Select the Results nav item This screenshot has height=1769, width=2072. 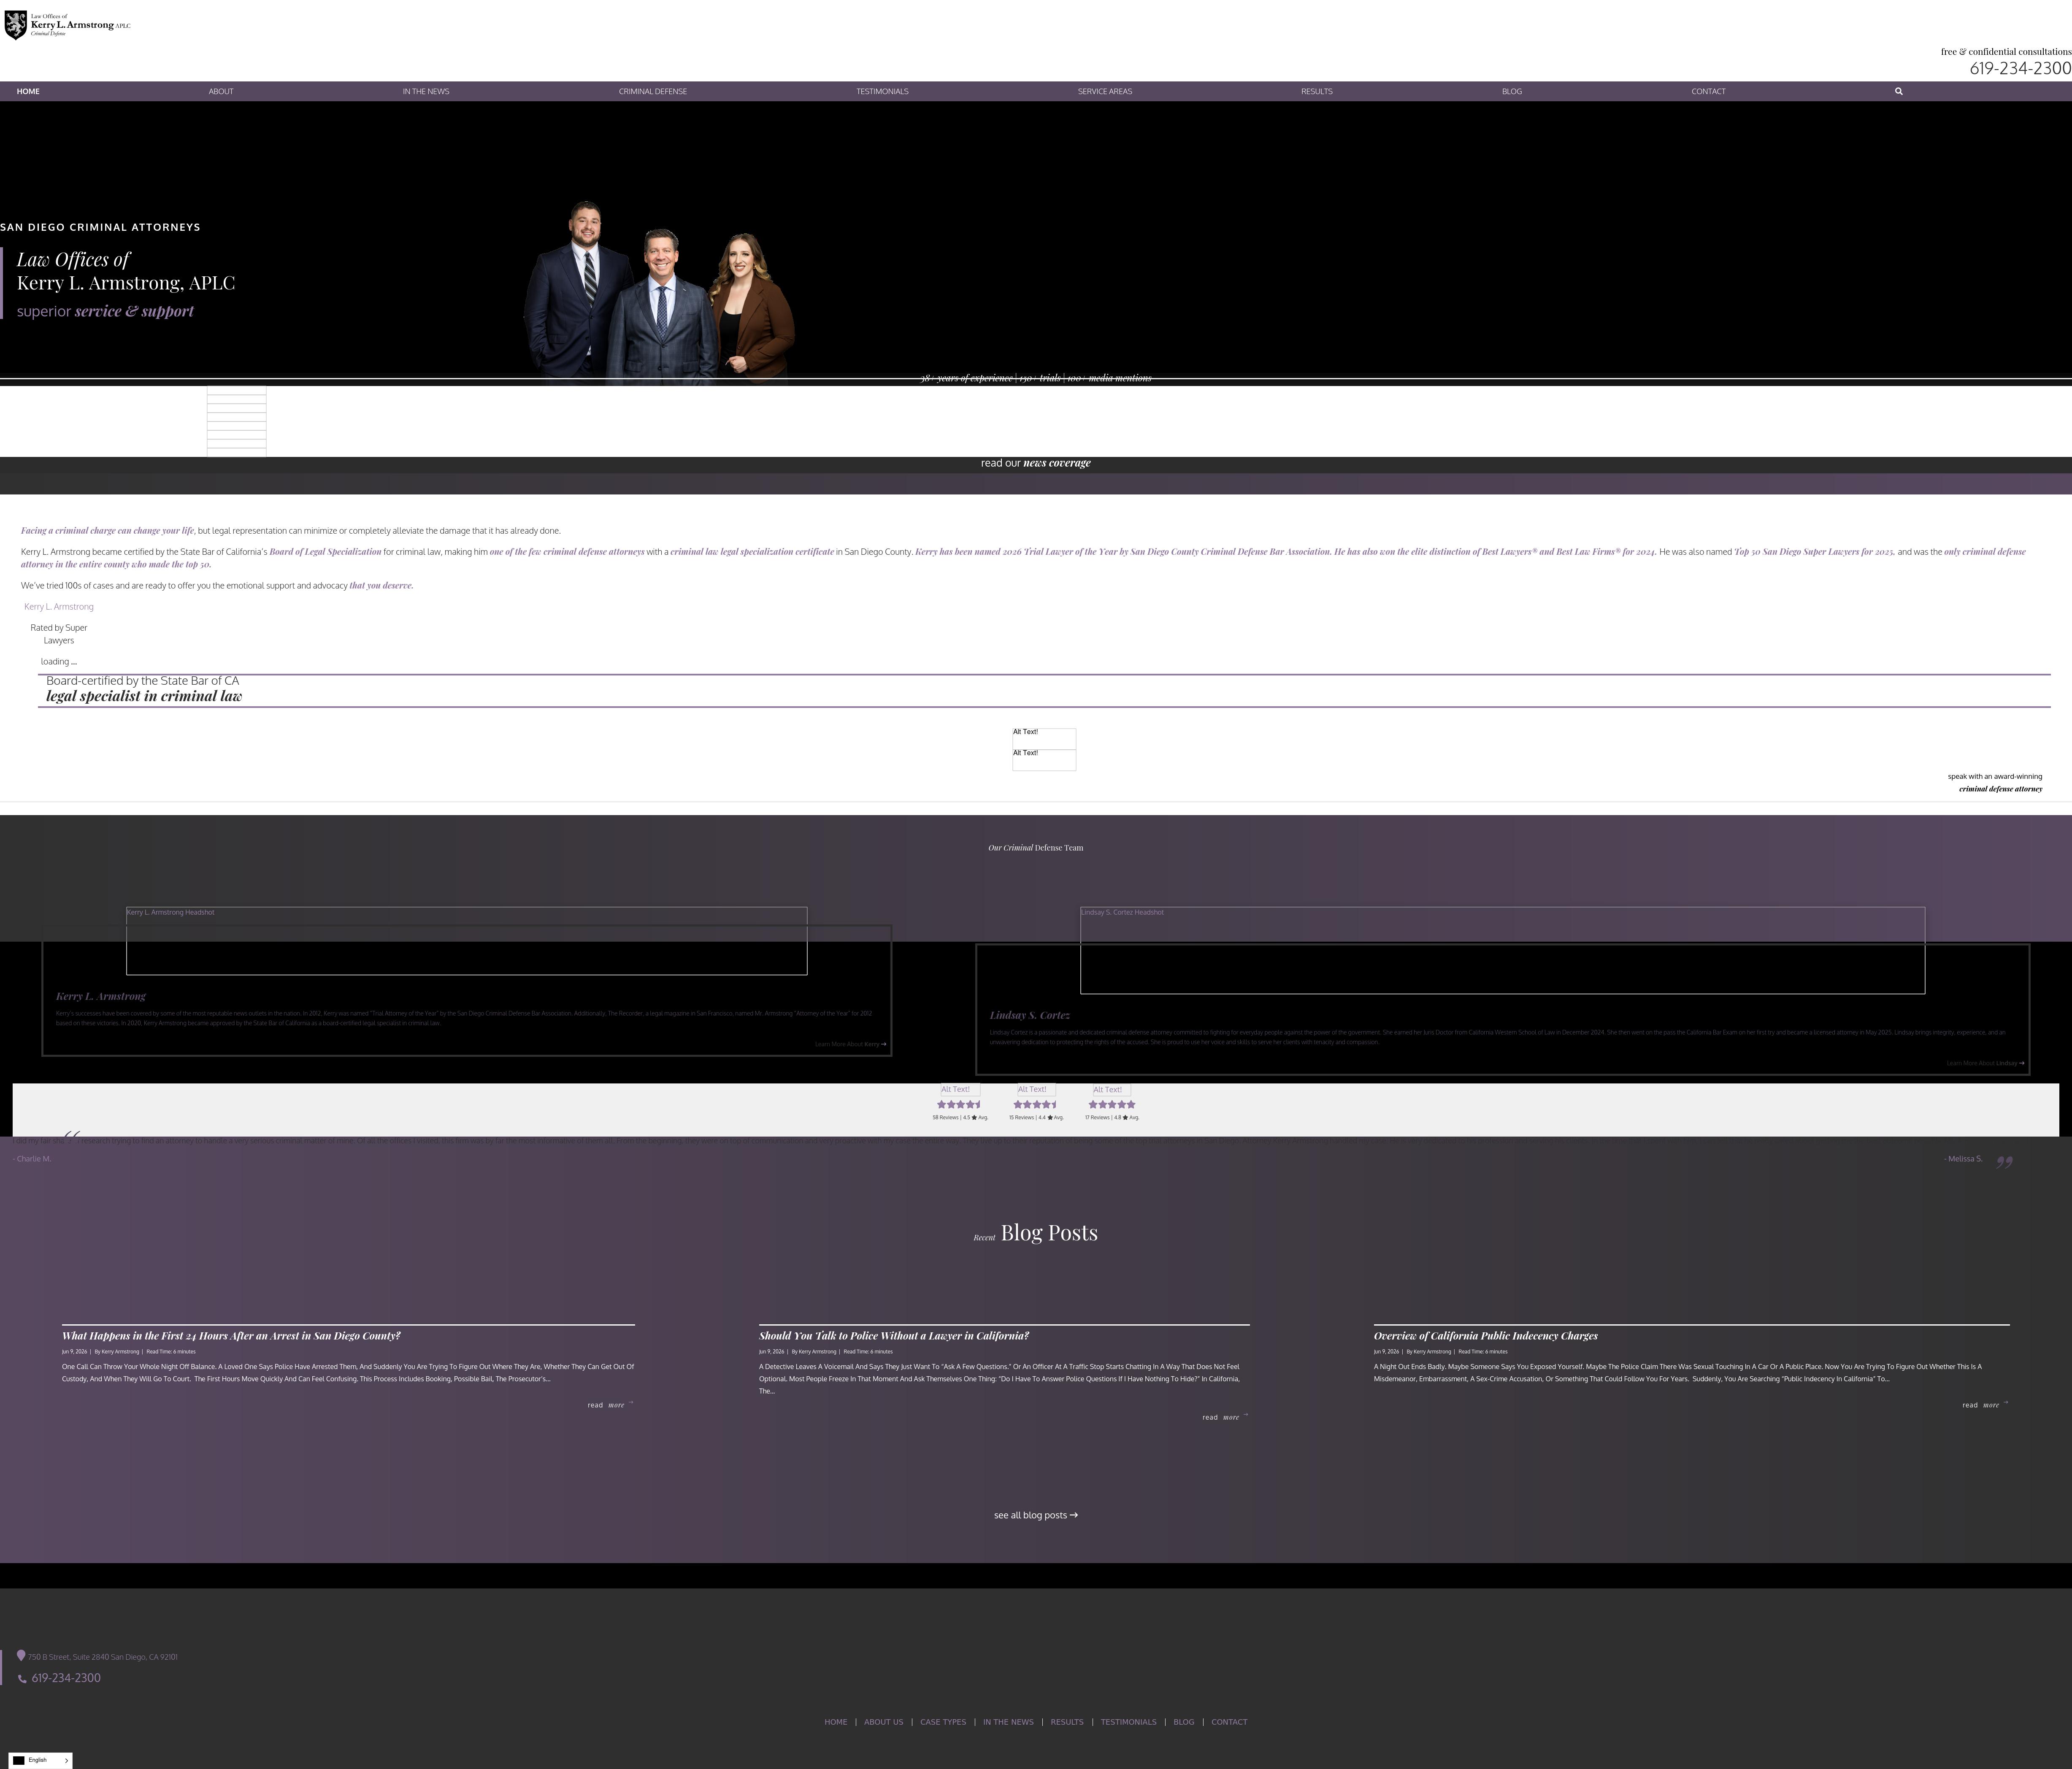[x=1316, y=91]
